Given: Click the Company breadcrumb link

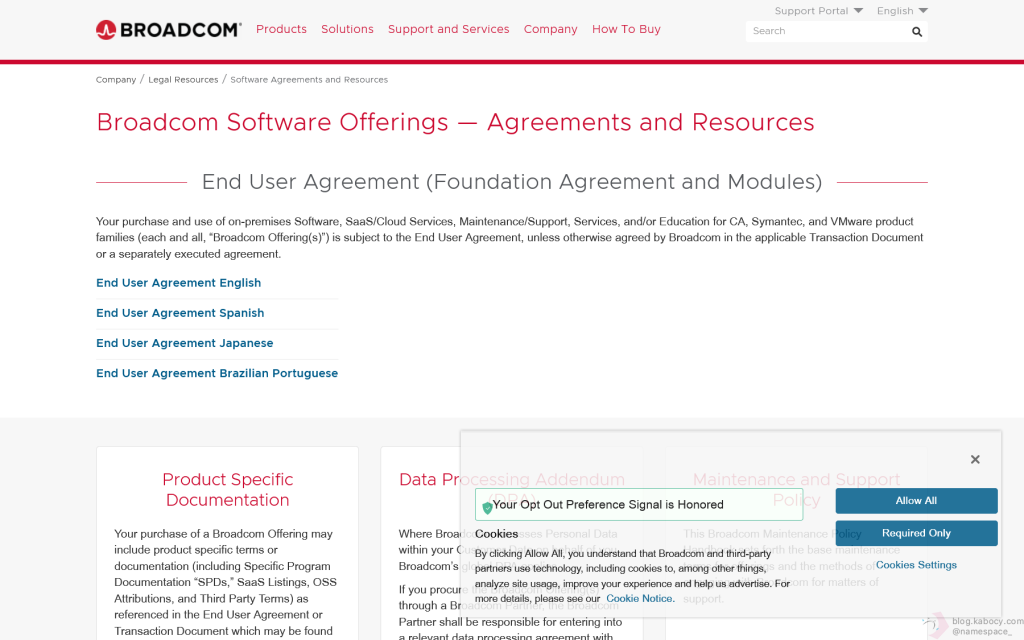Looking at the screenshot, I should (x=116, y=80).
